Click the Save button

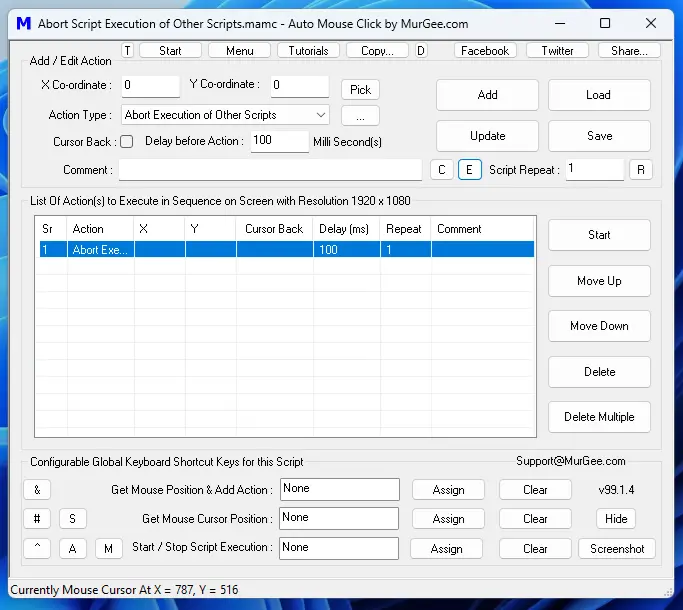[599, 136]
